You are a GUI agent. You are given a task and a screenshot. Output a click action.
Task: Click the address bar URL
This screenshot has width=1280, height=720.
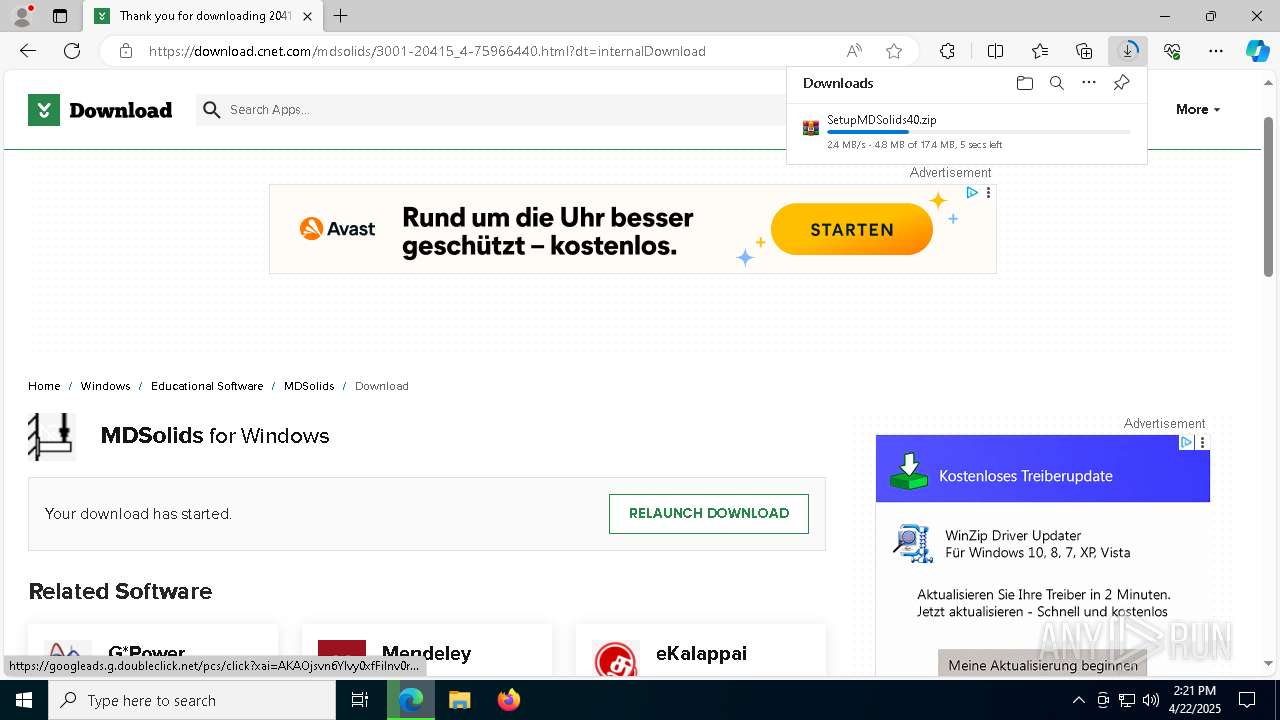click(x=427, y=51)
